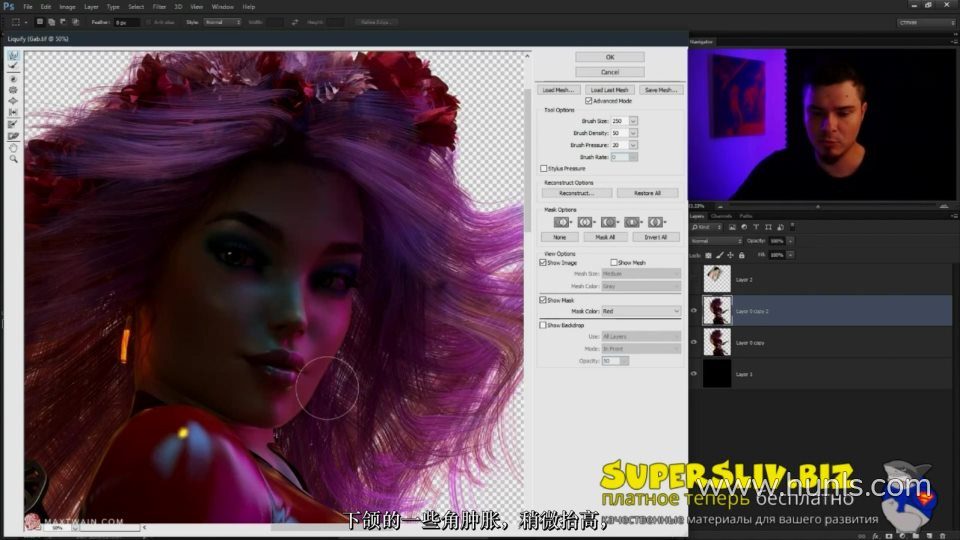Click OK in the Liquify dialog
This screenshot has height=540, width=960.
(x=610, y=57)
